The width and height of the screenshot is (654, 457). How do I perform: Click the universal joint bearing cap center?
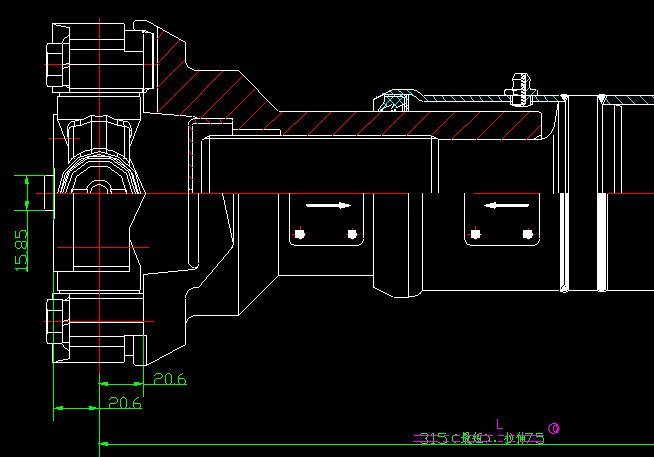[98, 186]
